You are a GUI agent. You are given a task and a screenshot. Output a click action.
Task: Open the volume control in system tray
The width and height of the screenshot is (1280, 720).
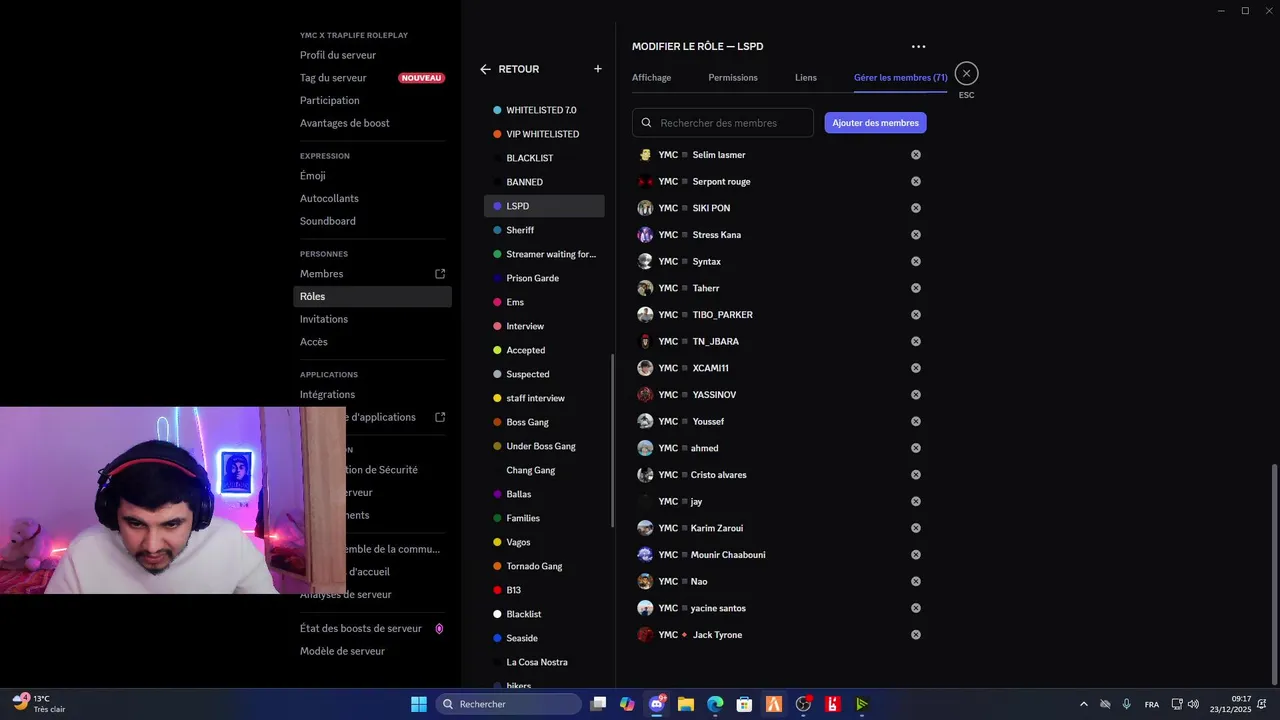tap(1193, 704)
